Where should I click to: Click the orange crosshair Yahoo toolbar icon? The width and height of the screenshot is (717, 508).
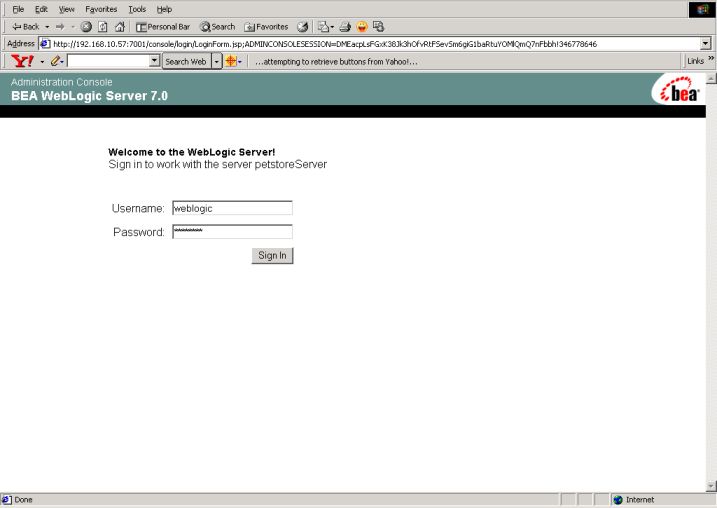[x=231, y=61]
